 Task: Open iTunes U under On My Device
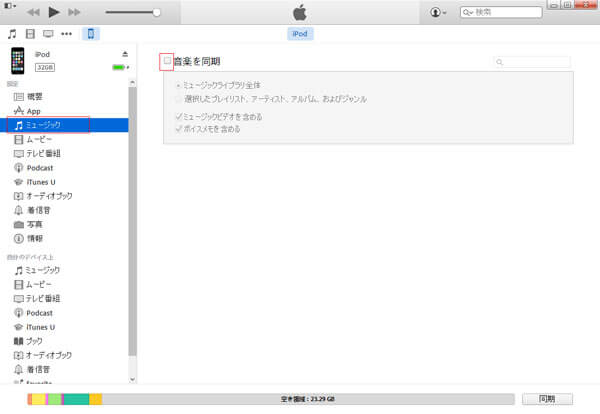click(x=34, y=327)
